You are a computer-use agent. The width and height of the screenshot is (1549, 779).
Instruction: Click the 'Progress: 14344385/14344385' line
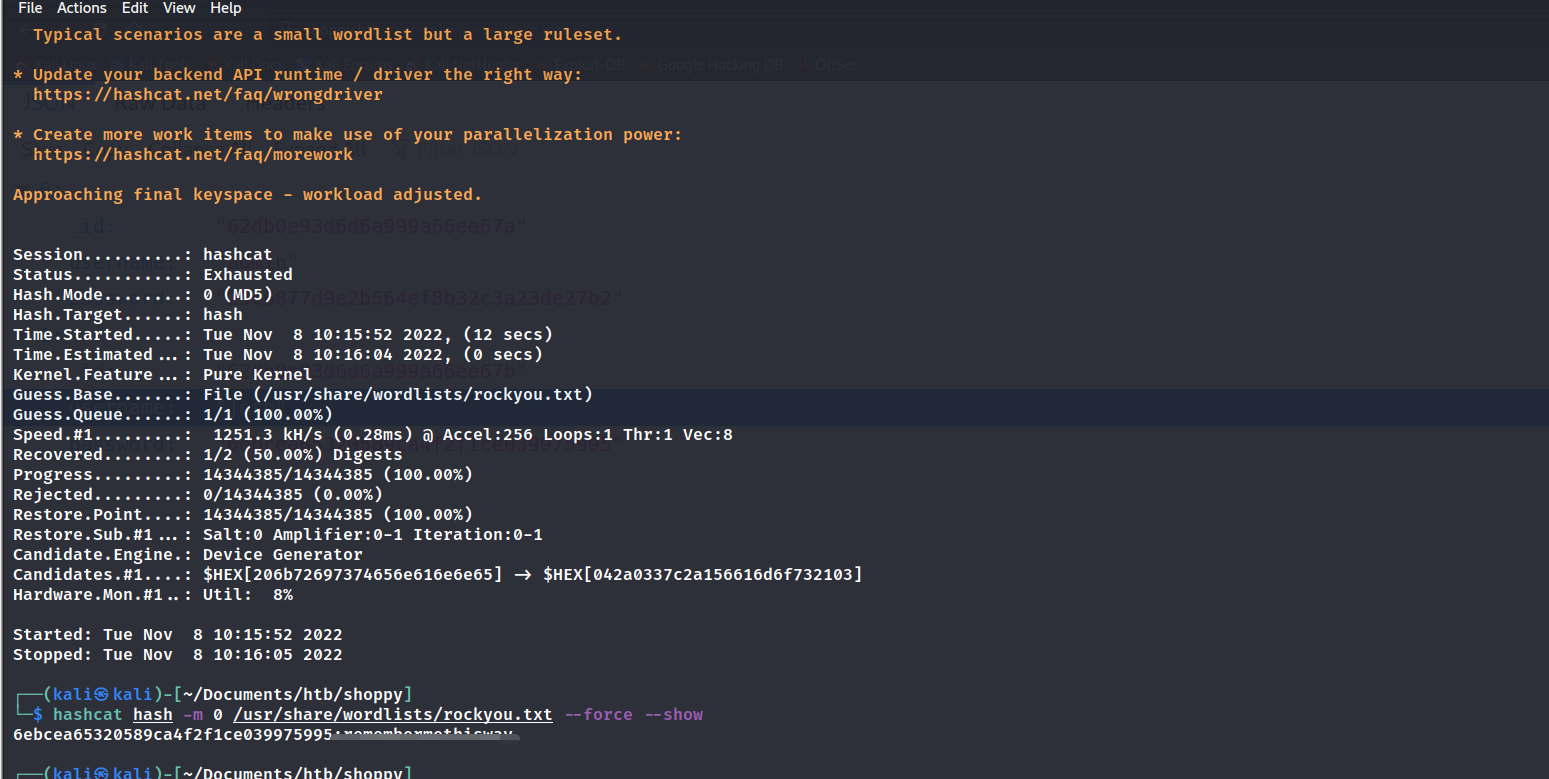(x=243, y=475)
